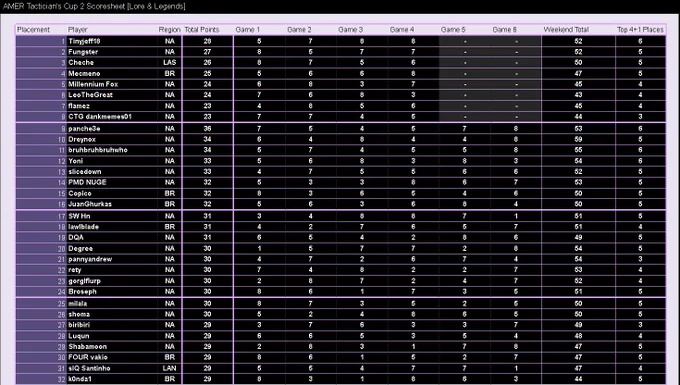
Task: Select player name "sIQ Santinho"
Action: (89, 369)
